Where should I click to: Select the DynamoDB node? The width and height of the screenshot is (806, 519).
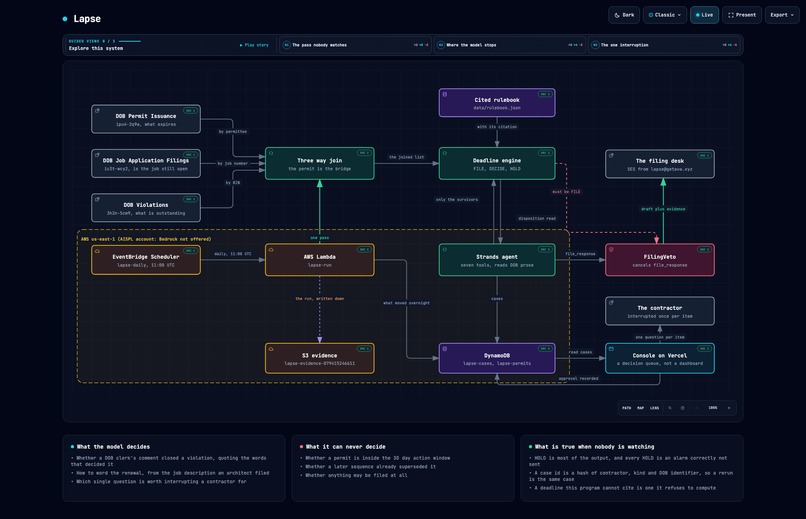pyautogui.click(x=497, y=358)
